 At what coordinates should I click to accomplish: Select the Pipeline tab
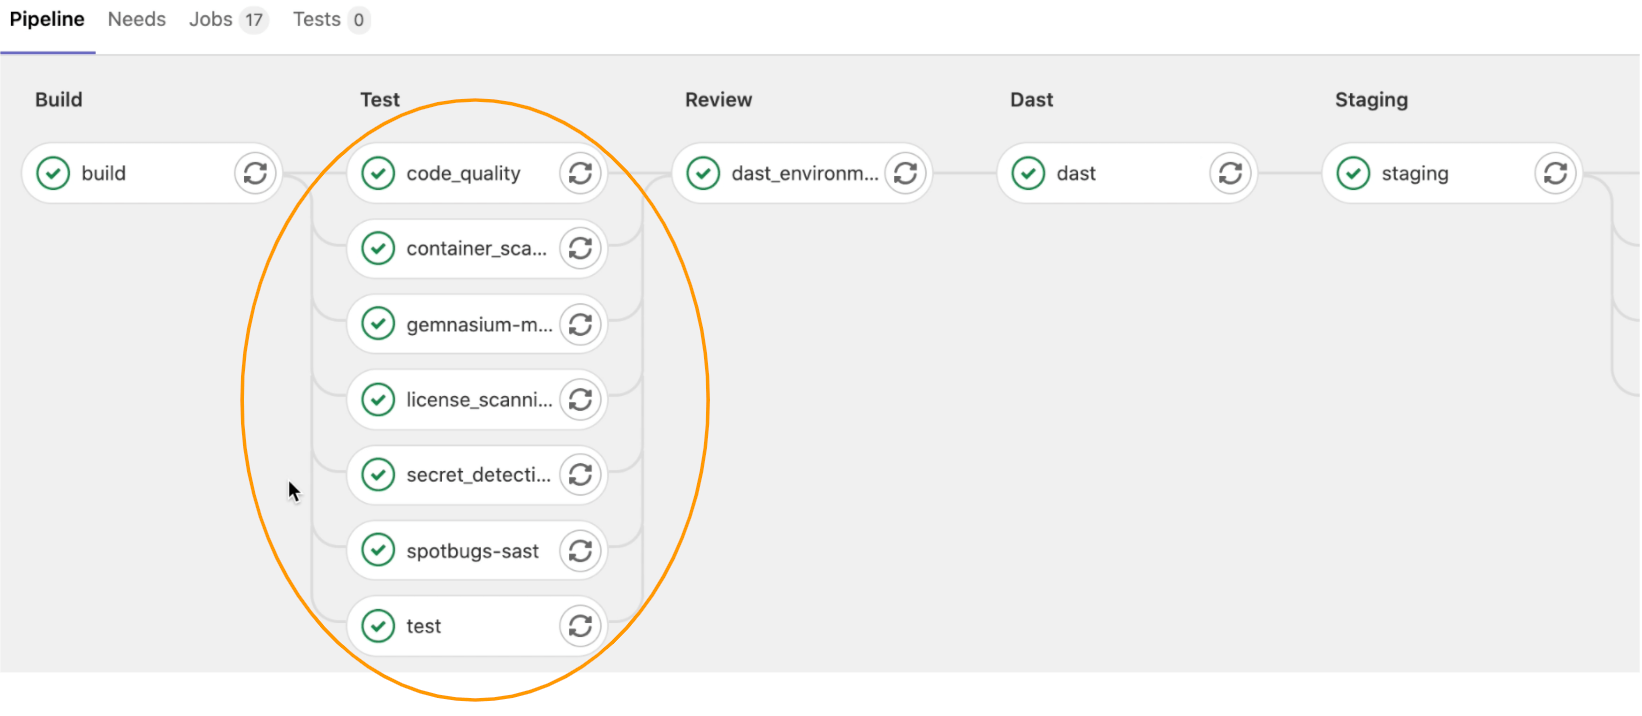pos(47,20)
